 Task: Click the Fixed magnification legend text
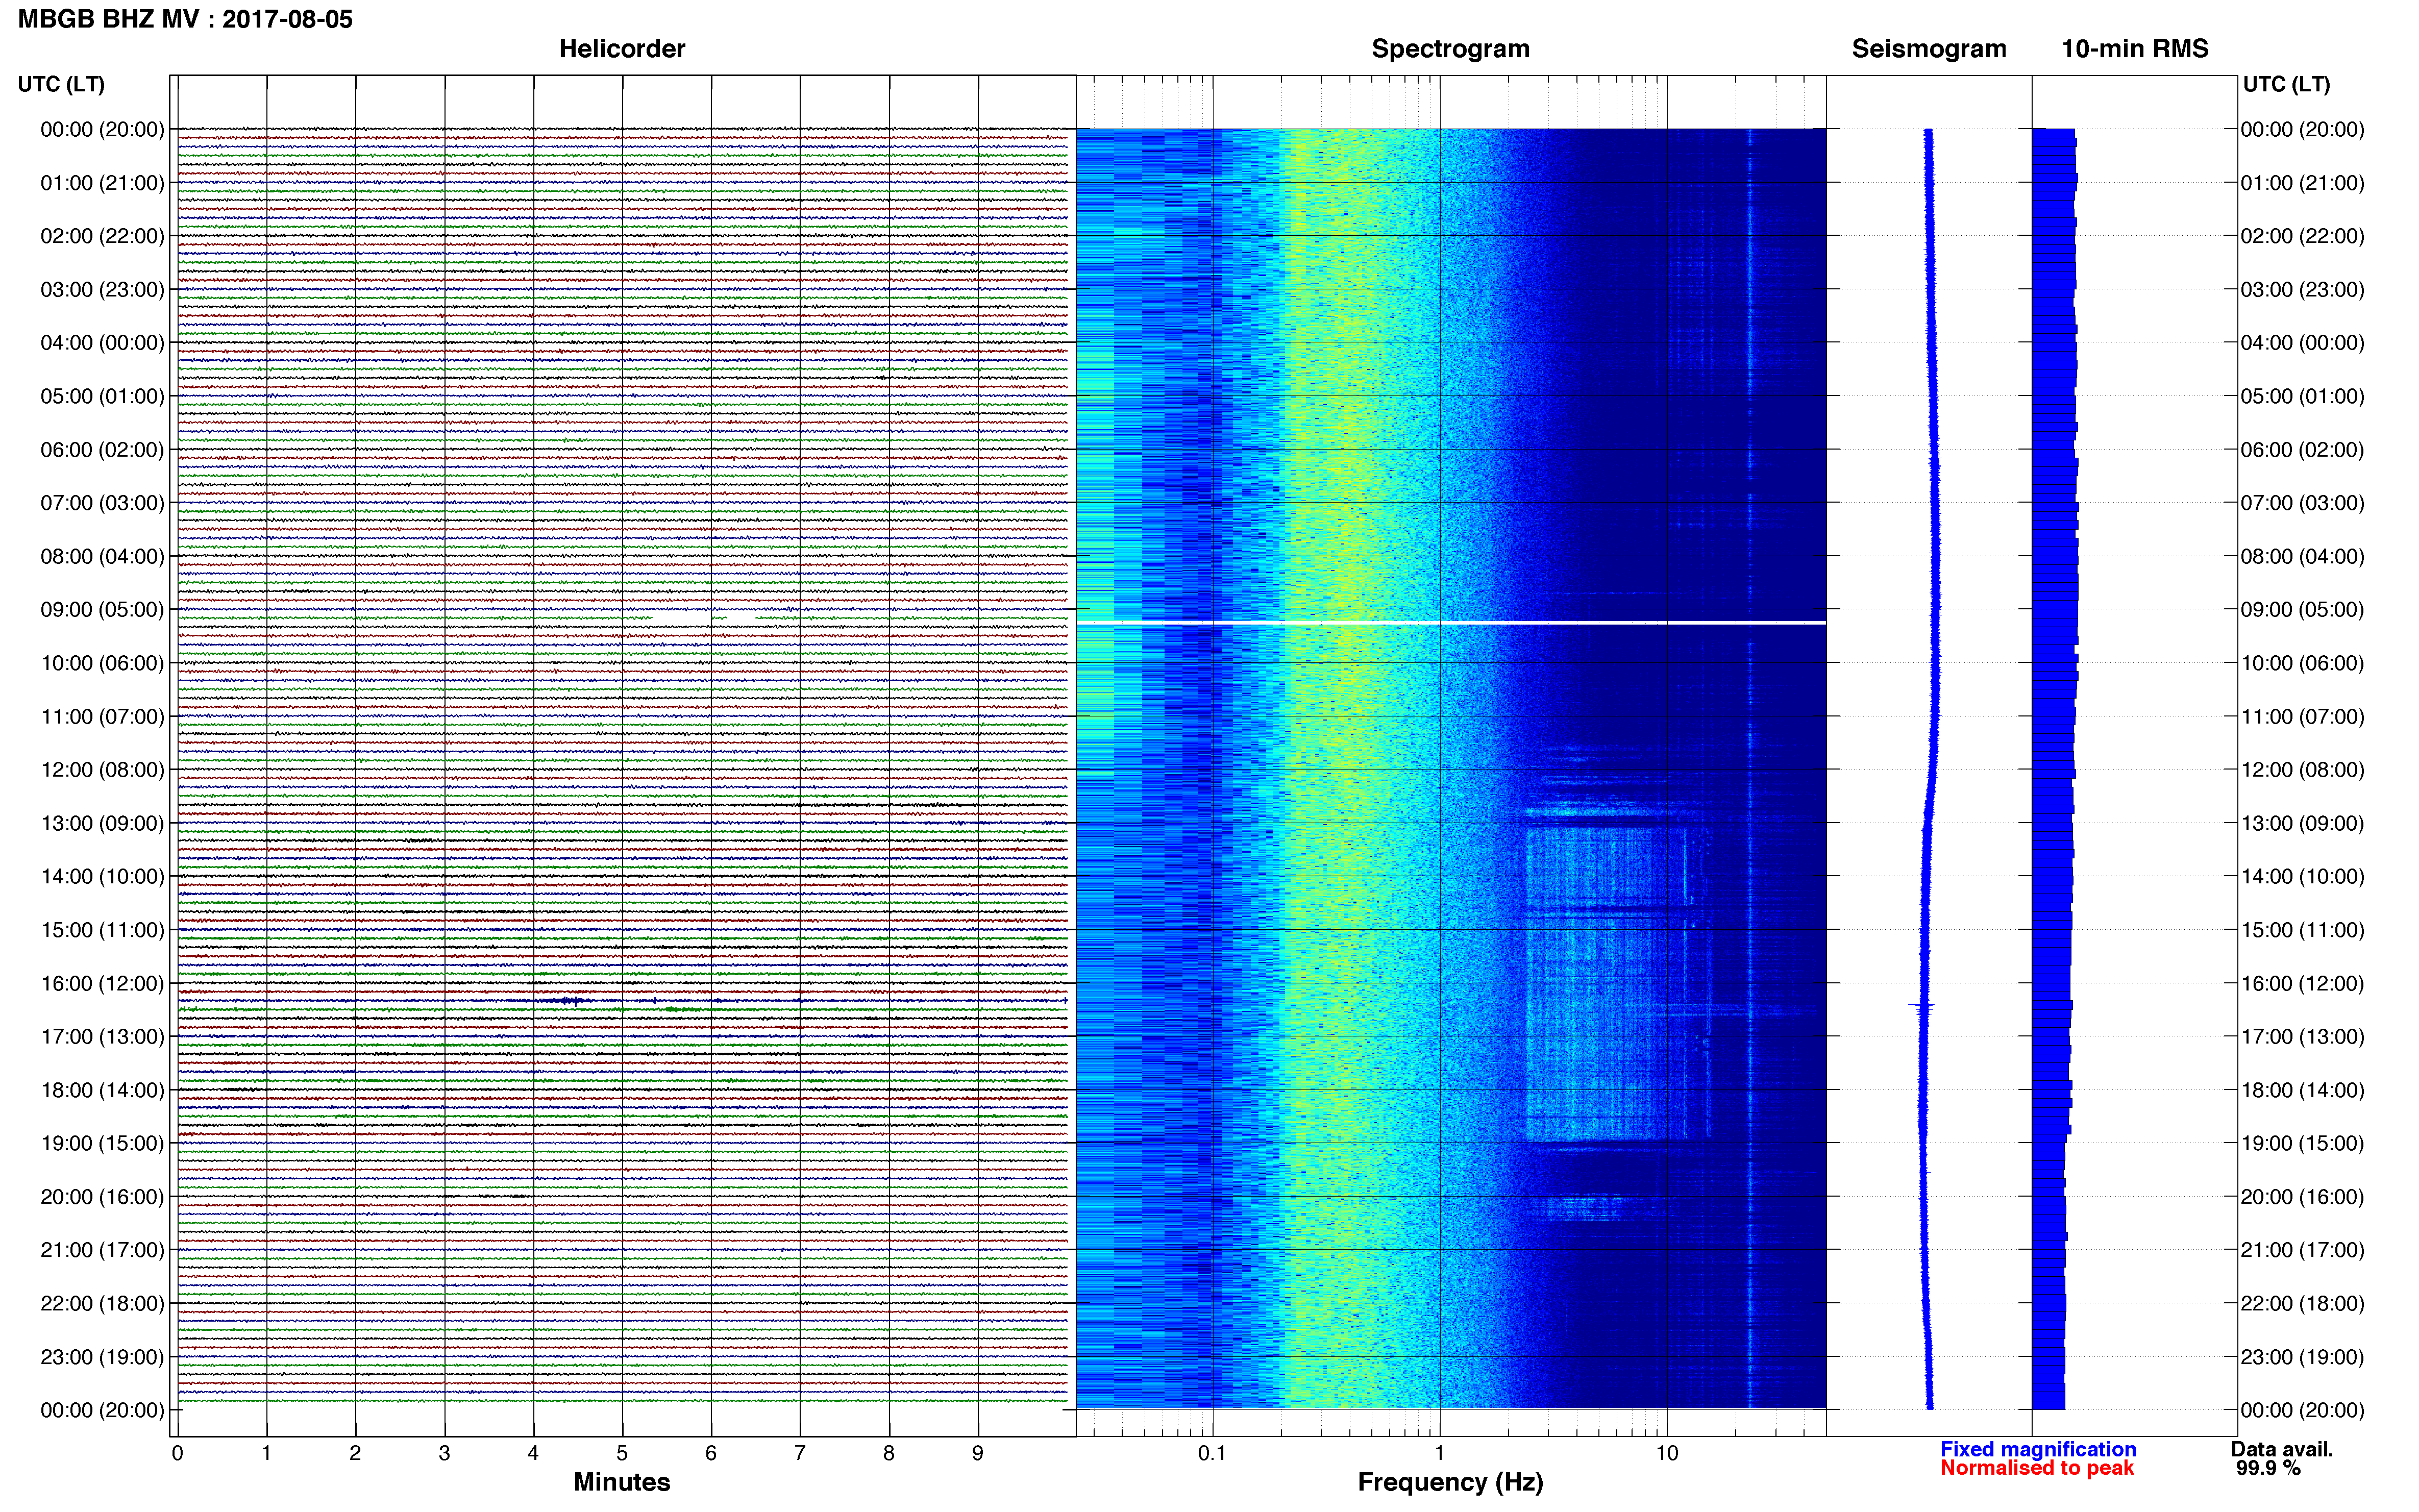[2038, 1449]
